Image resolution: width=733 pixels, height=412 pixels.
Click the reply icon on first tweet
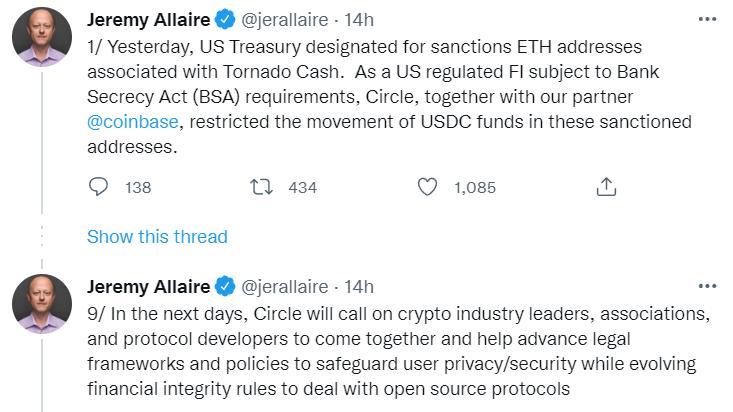[x=98, y=187]
